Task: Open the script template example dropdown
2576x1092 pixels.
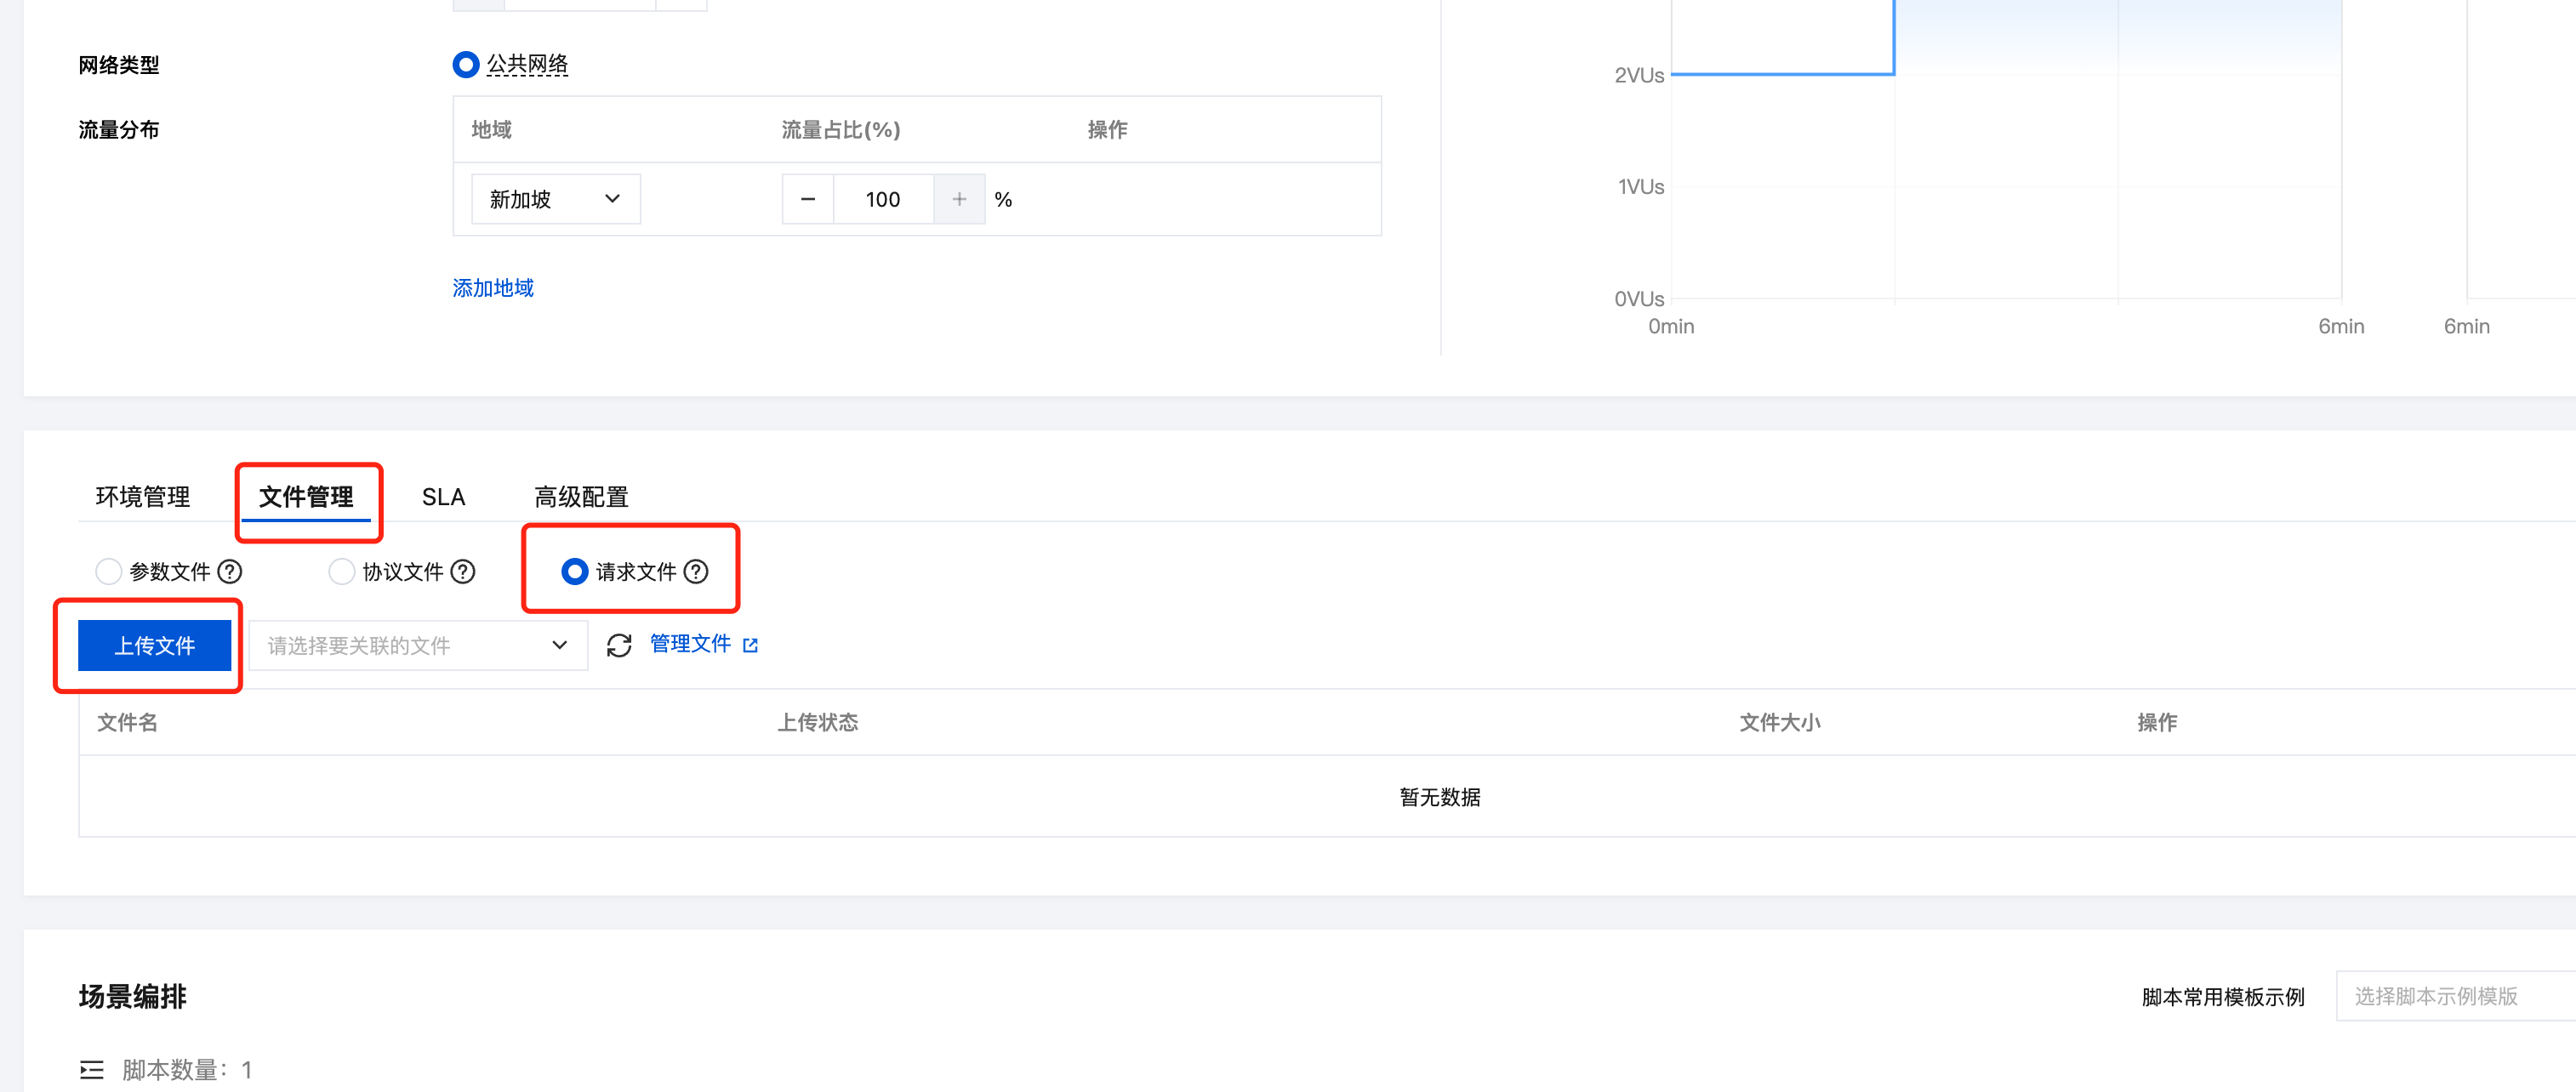Action: (x=2450, y=996)
